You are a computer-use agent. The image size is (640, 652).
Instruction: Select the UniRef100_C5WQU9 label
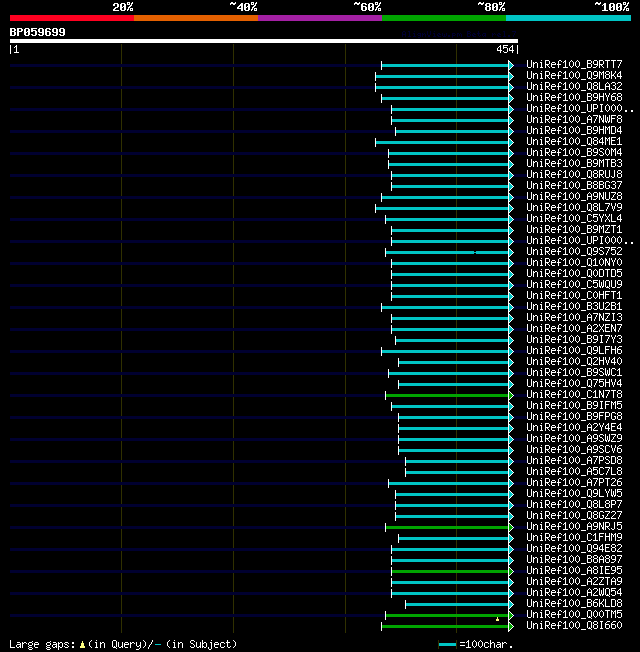[574, 285]
